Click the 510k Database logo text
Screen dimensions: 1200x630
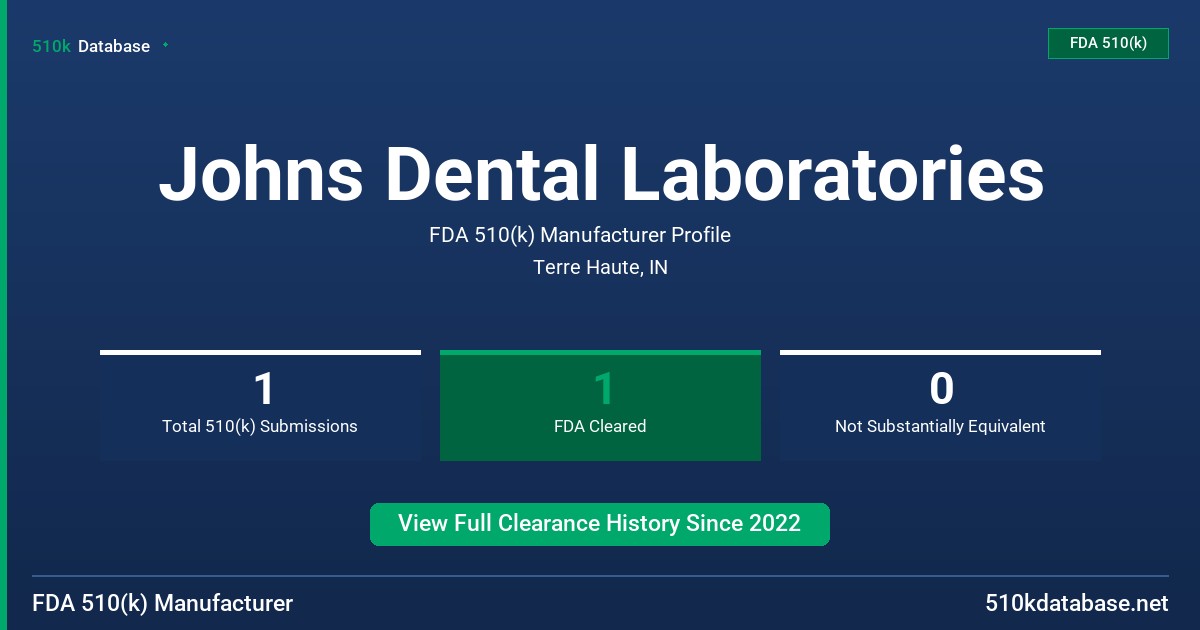click(91, 46)
